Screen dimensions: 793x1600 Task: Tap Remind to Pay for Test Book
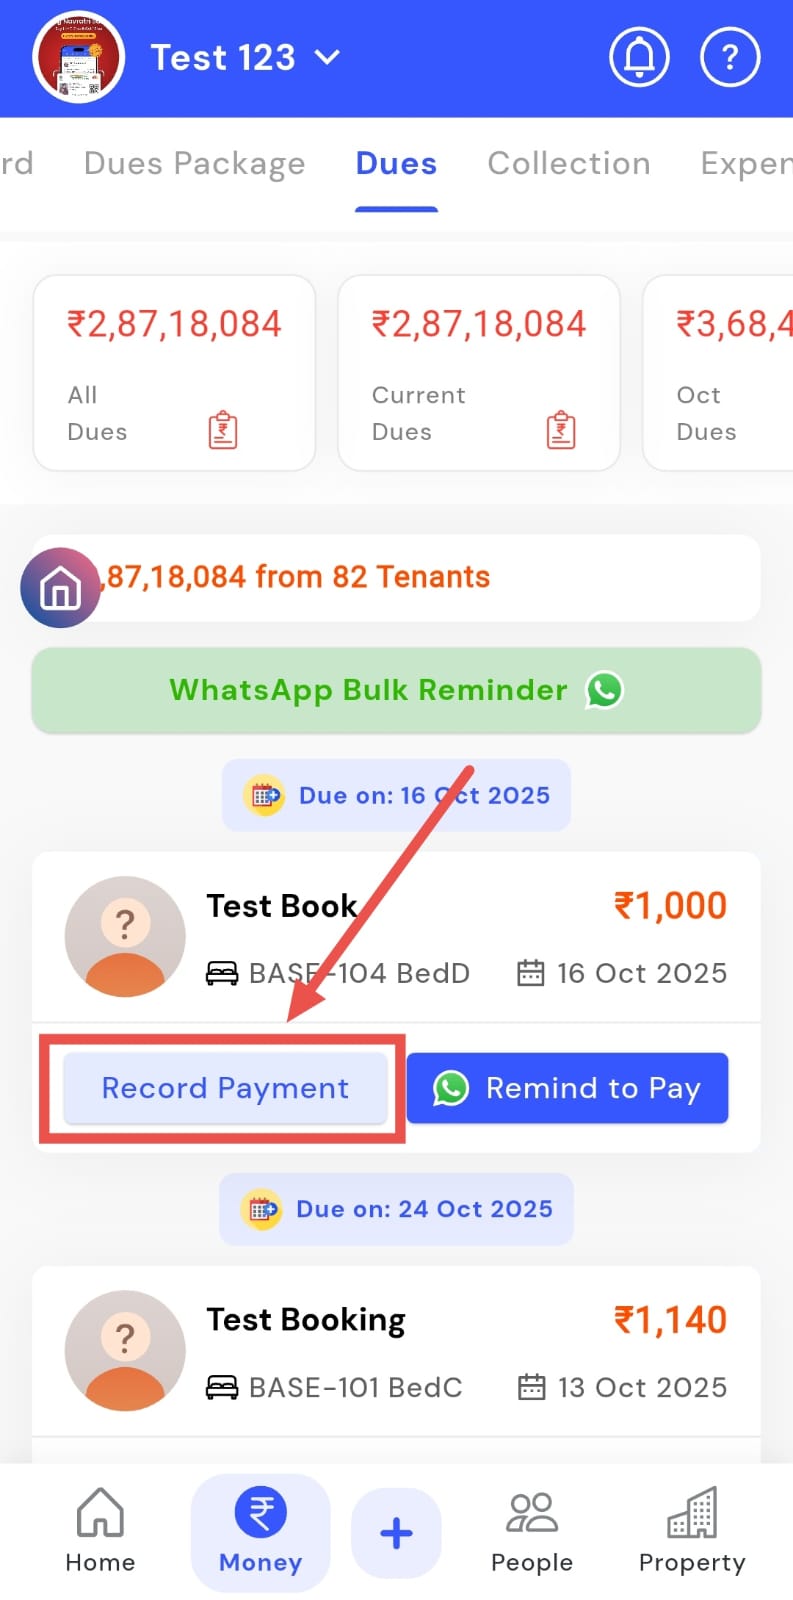coord(568,1088)
